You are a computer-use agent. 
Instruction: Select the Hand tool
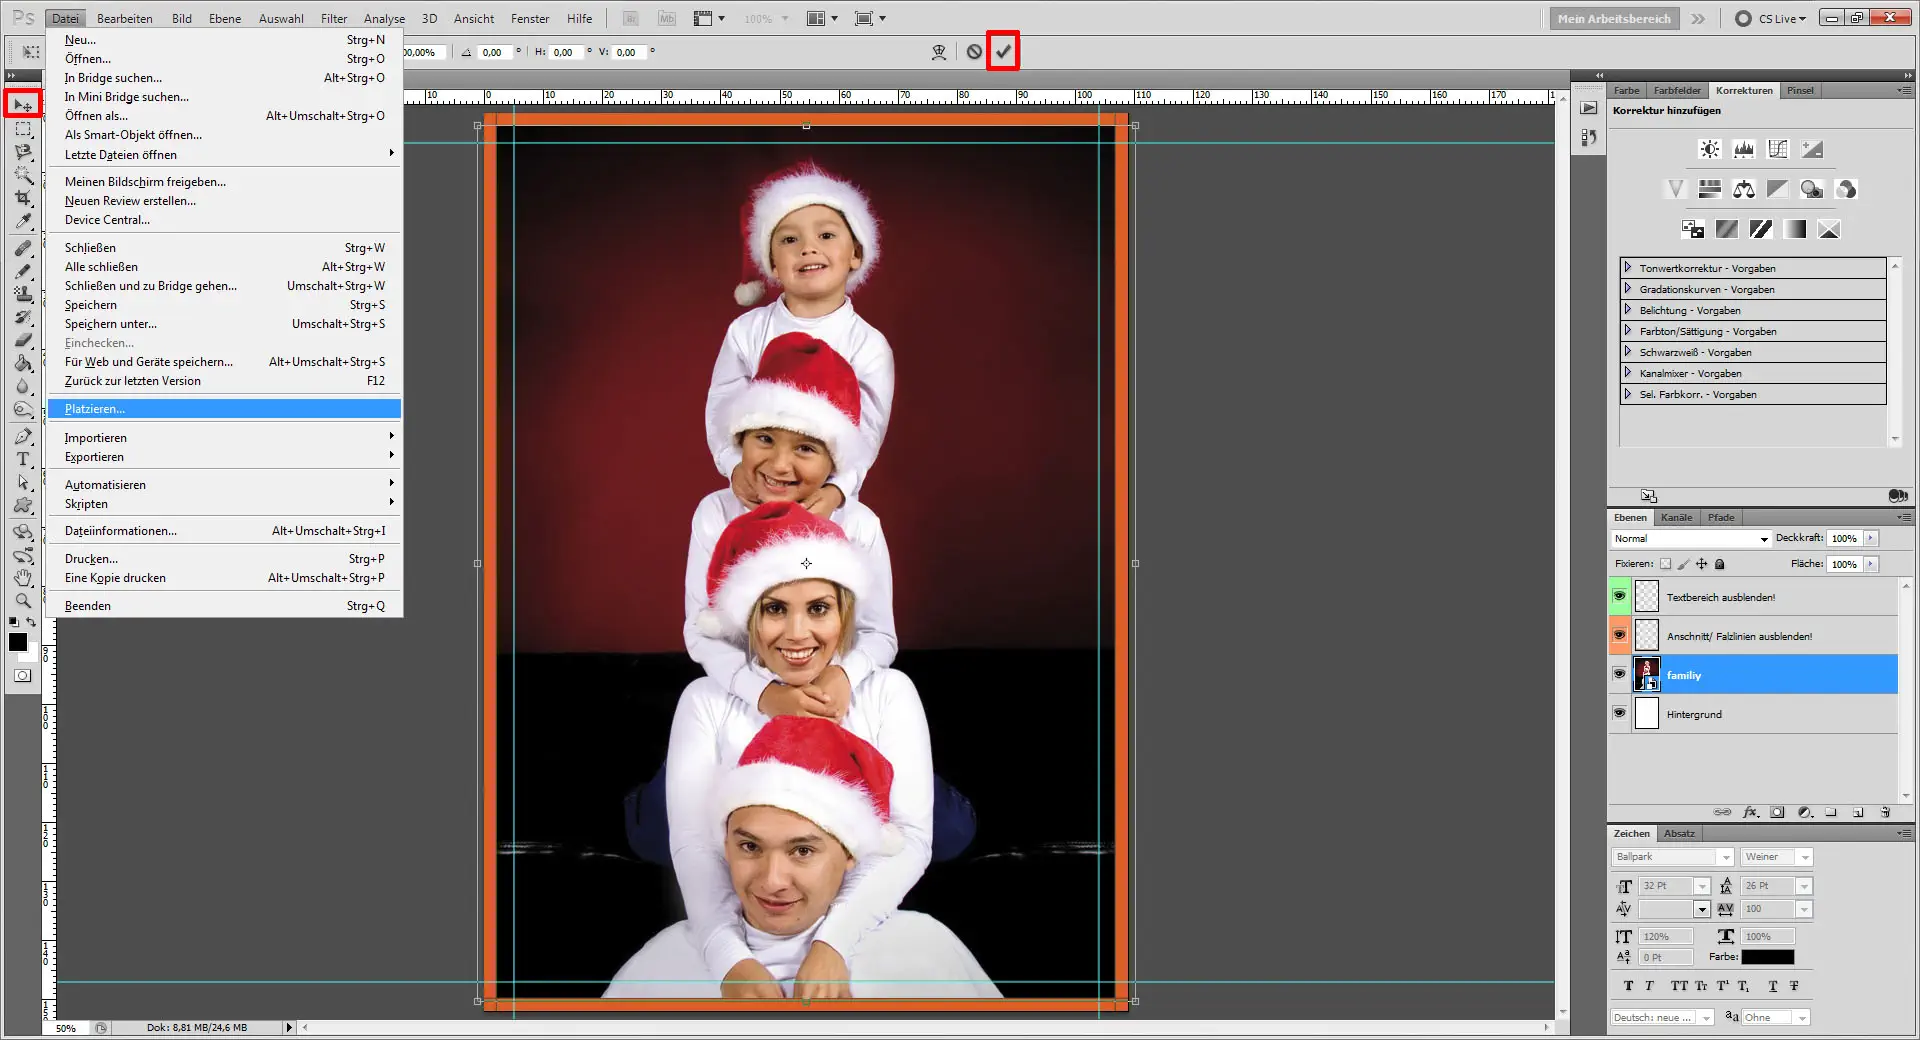(22, 577)
